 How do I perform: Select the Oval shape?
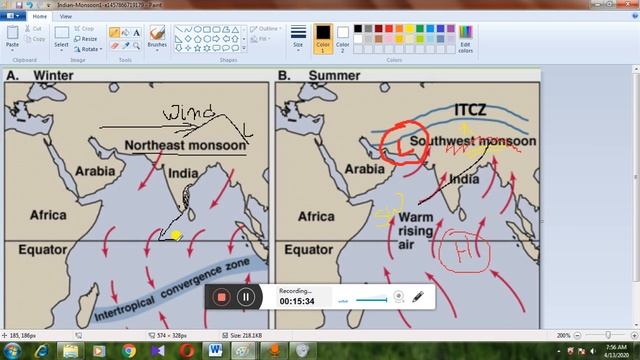[198, 29]
